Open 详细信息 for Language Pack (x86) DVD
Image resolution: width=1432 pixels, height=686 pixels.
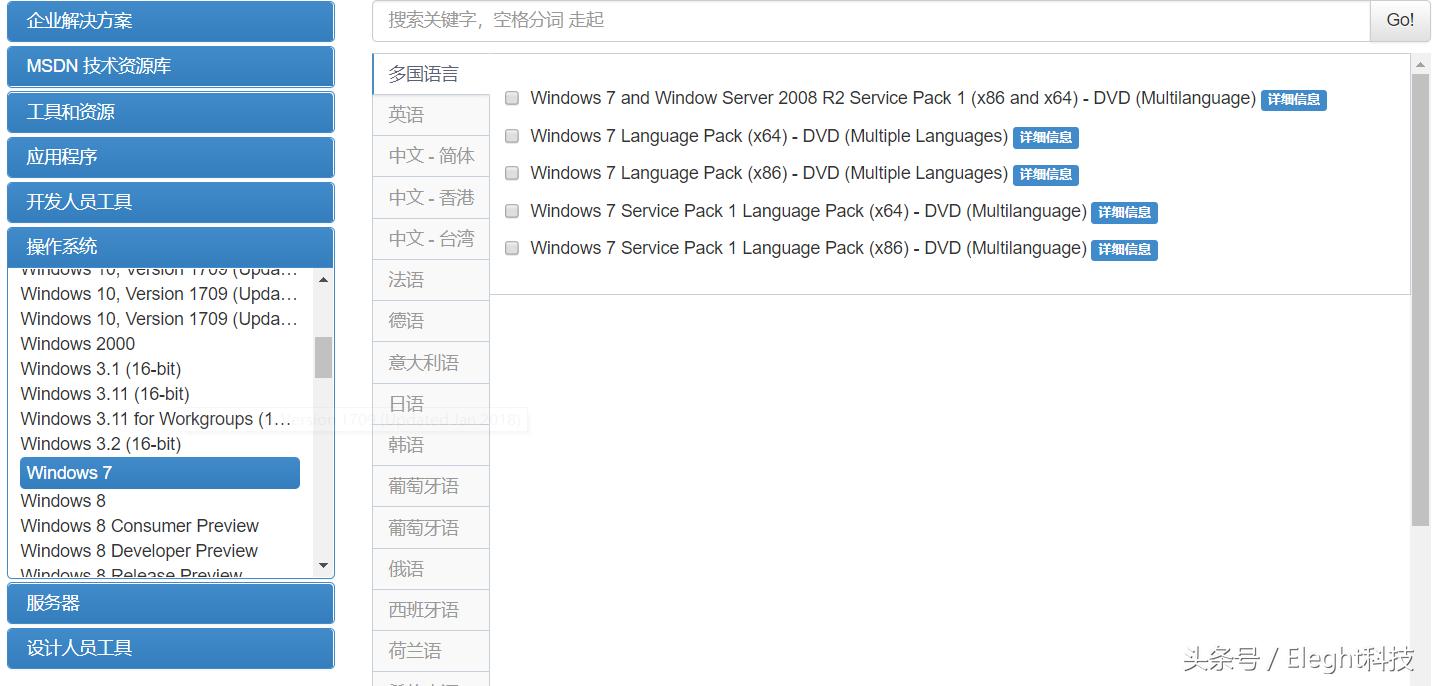[1046, 174]
